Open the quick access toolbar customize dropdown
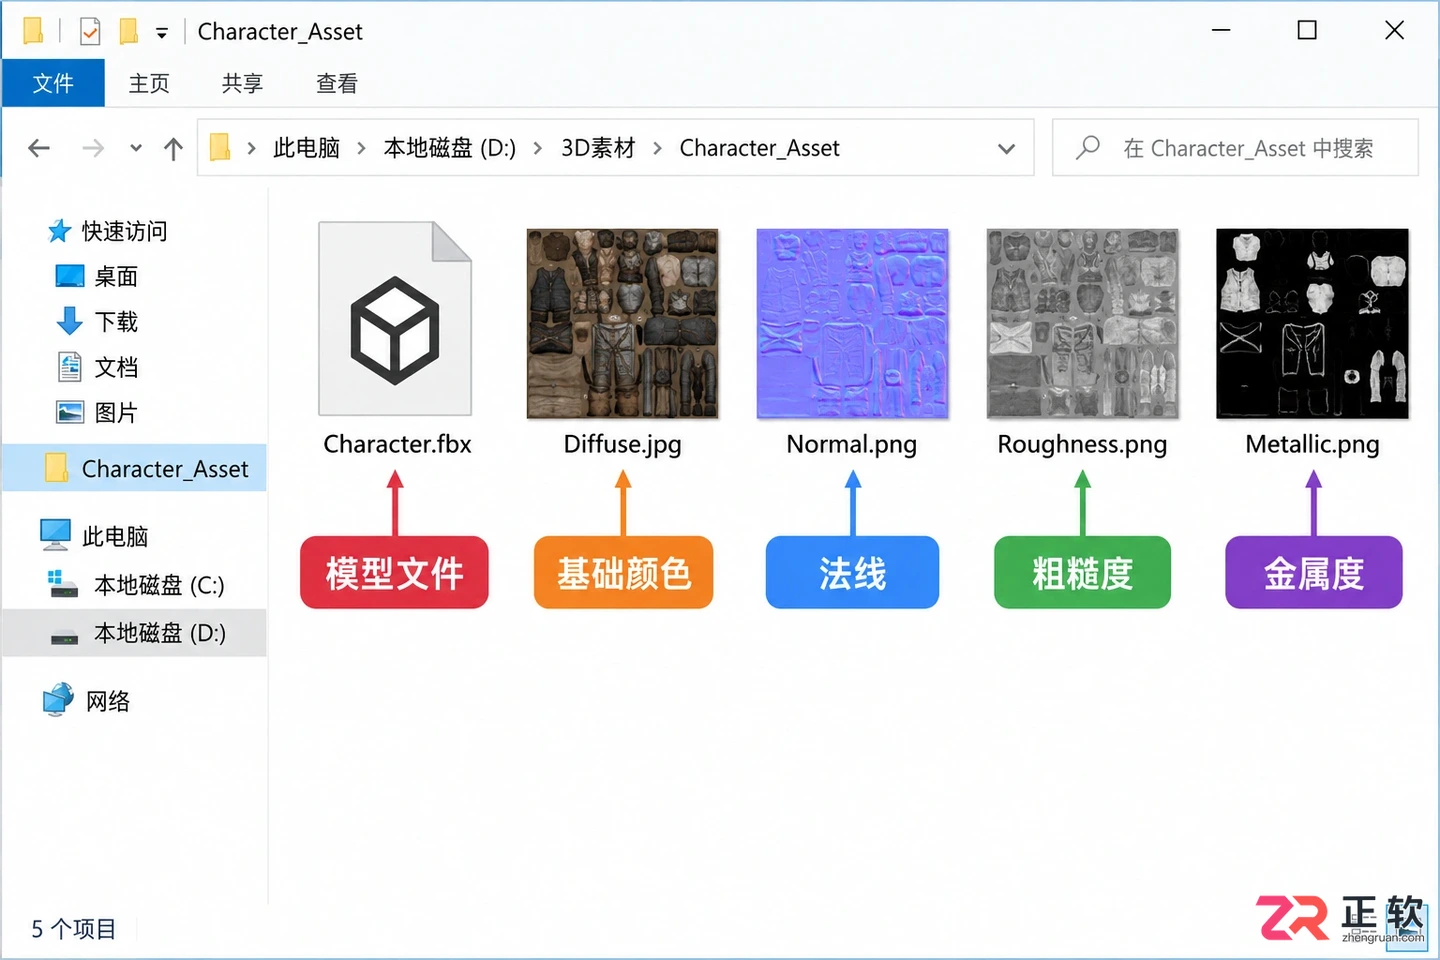This screenshot has width=1440, height=960. [x=162, y=33]
